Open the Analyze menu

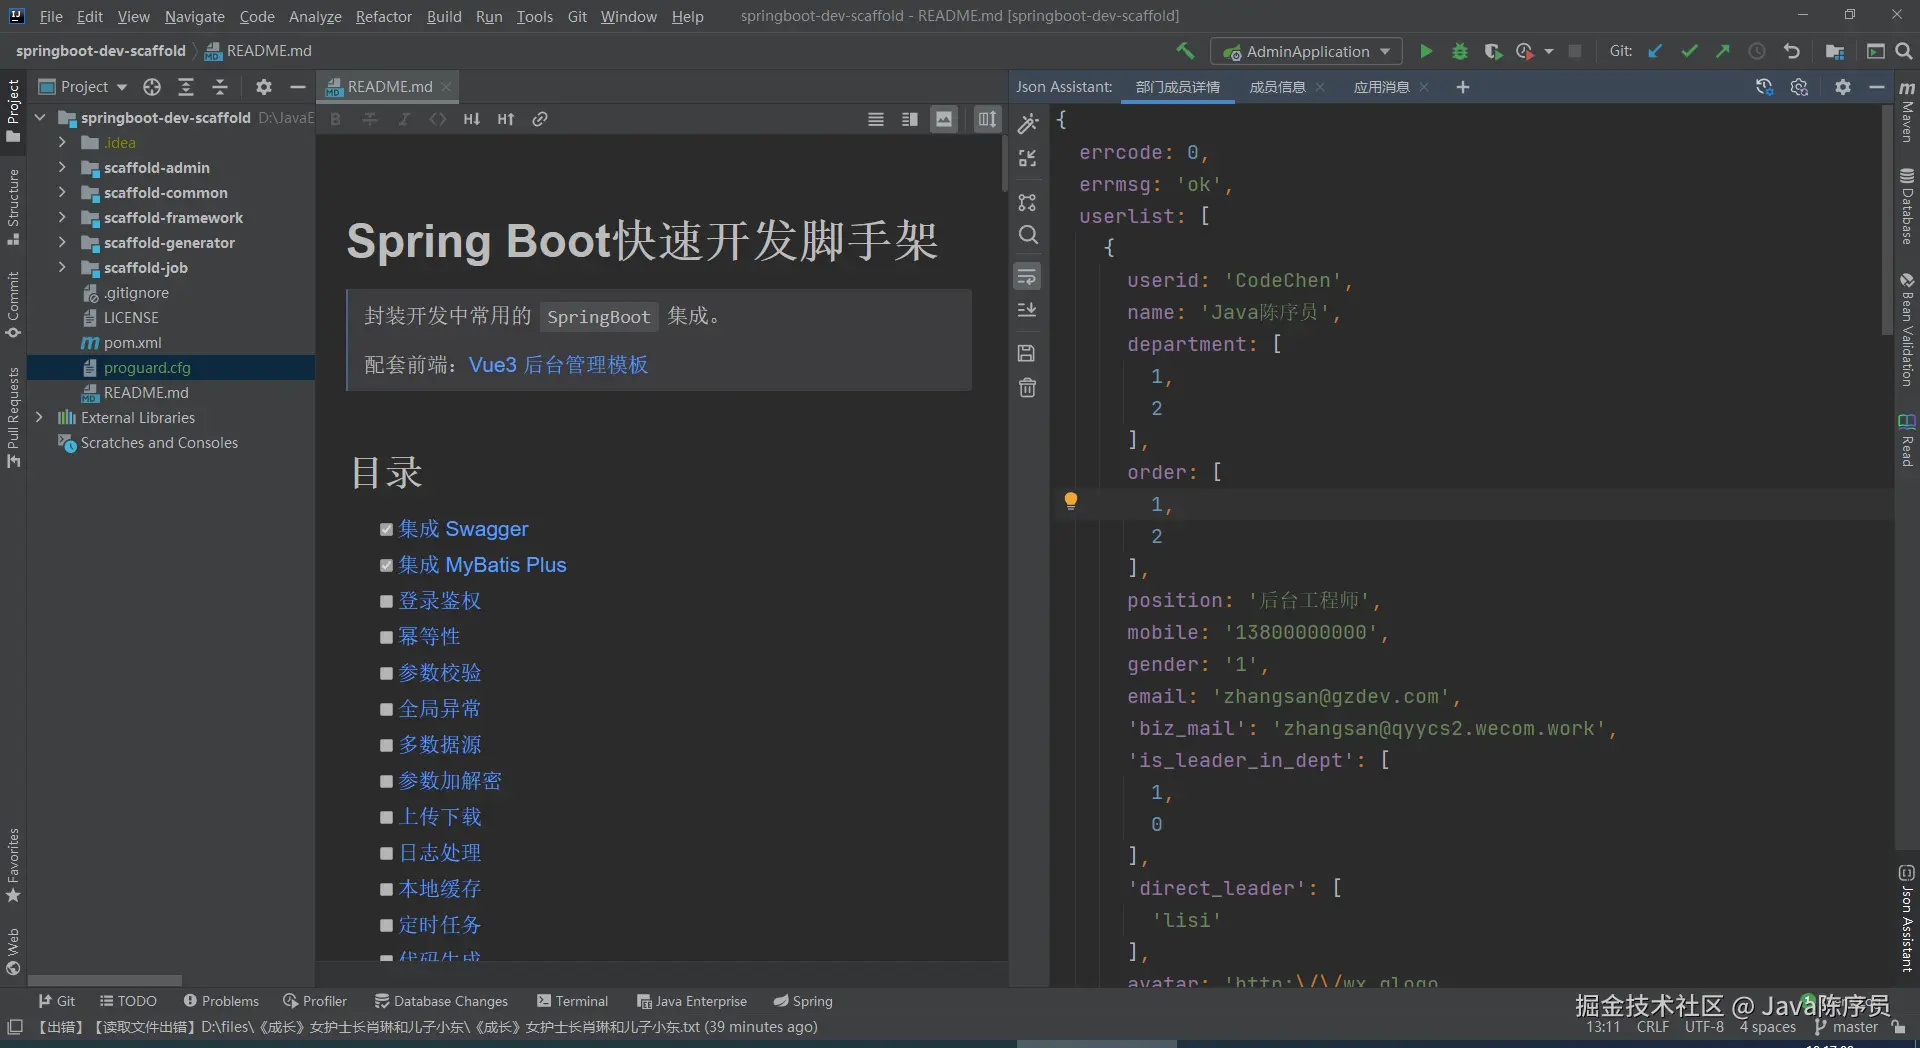(315, 16)
